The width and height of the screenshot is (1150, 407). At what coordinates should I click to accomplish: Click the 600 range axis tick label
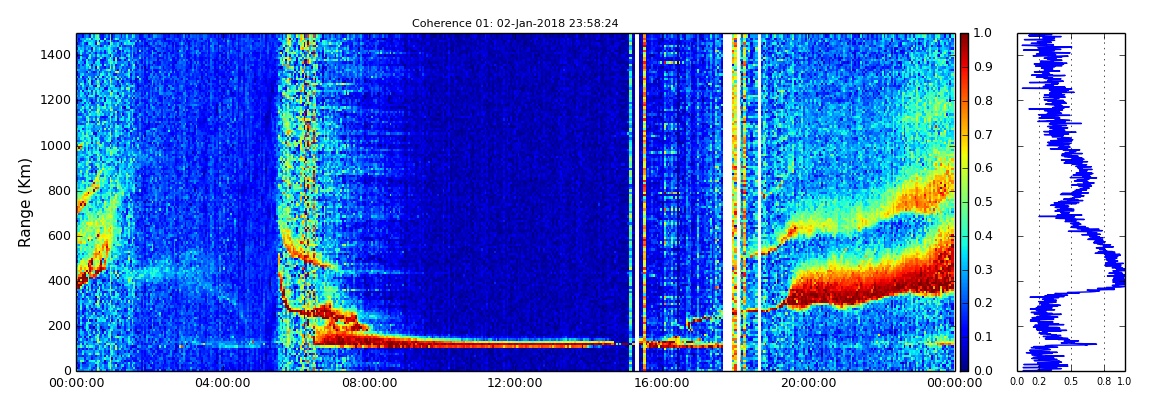(x=61, y=235)
